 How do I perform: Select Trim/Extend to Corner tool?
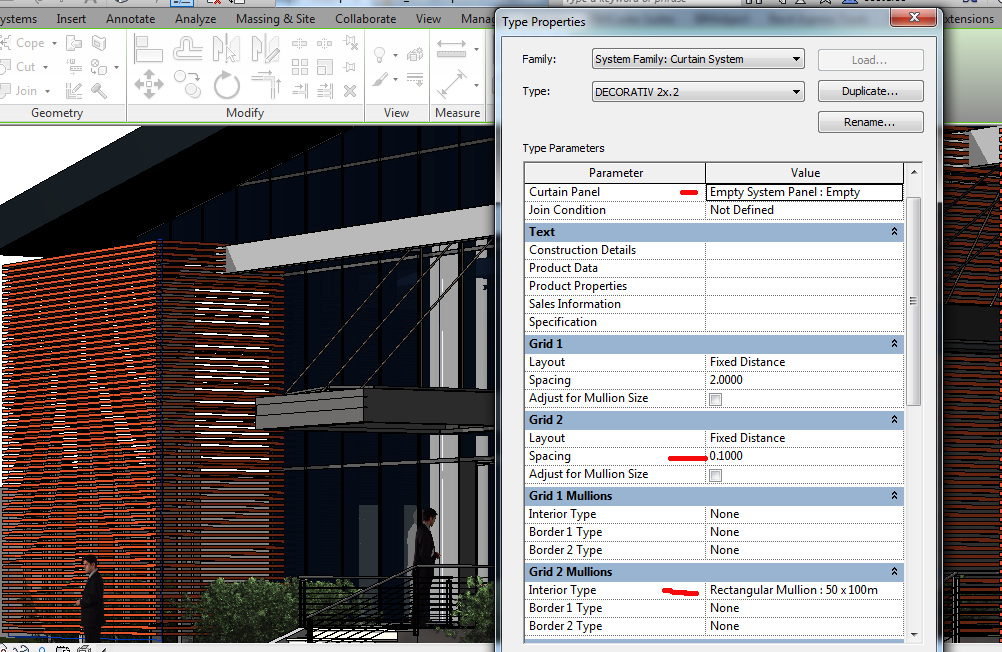tap(266, 84)
